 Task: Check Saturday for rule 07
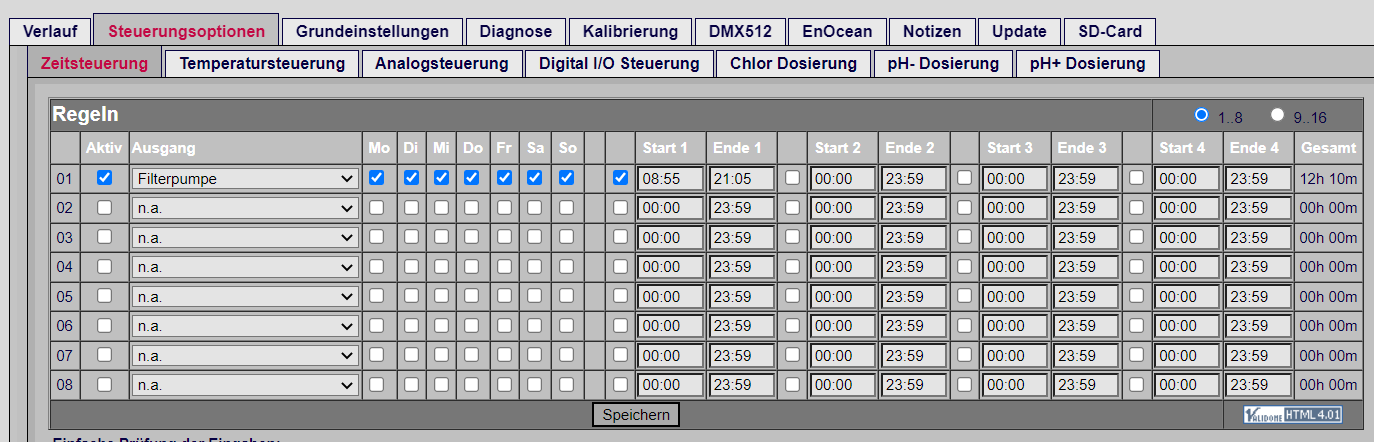535,356
